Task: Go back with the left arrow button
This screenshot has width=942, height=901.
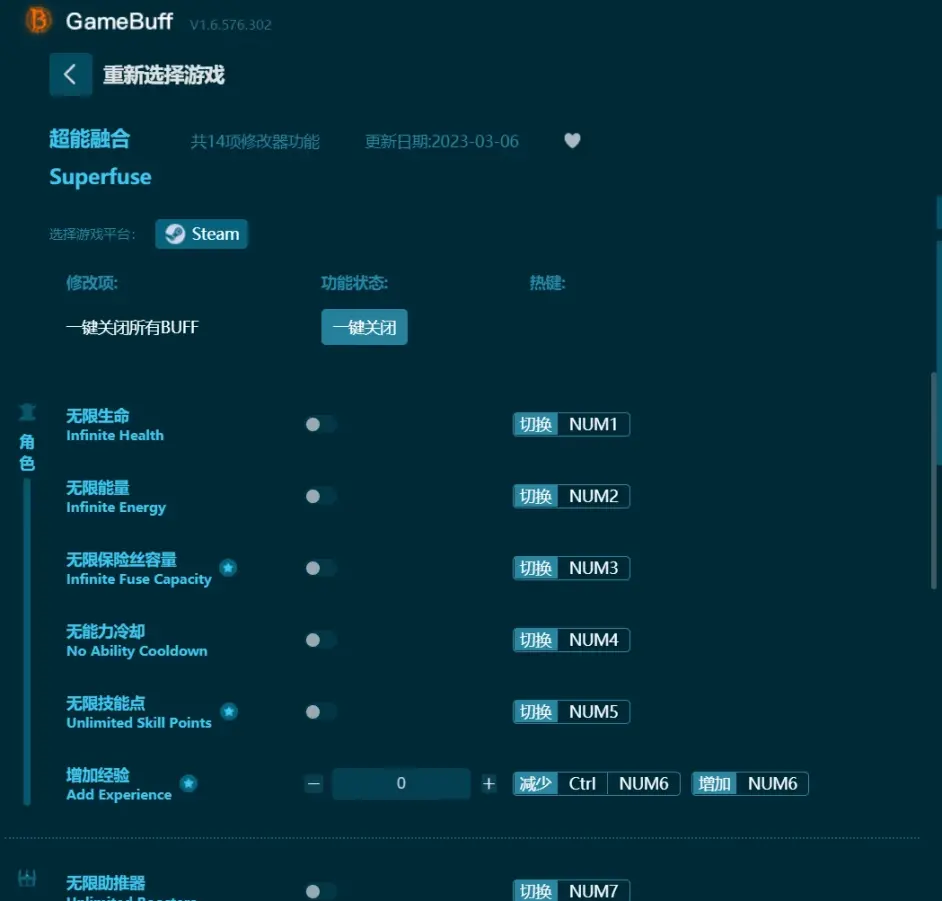Action: 70,74
